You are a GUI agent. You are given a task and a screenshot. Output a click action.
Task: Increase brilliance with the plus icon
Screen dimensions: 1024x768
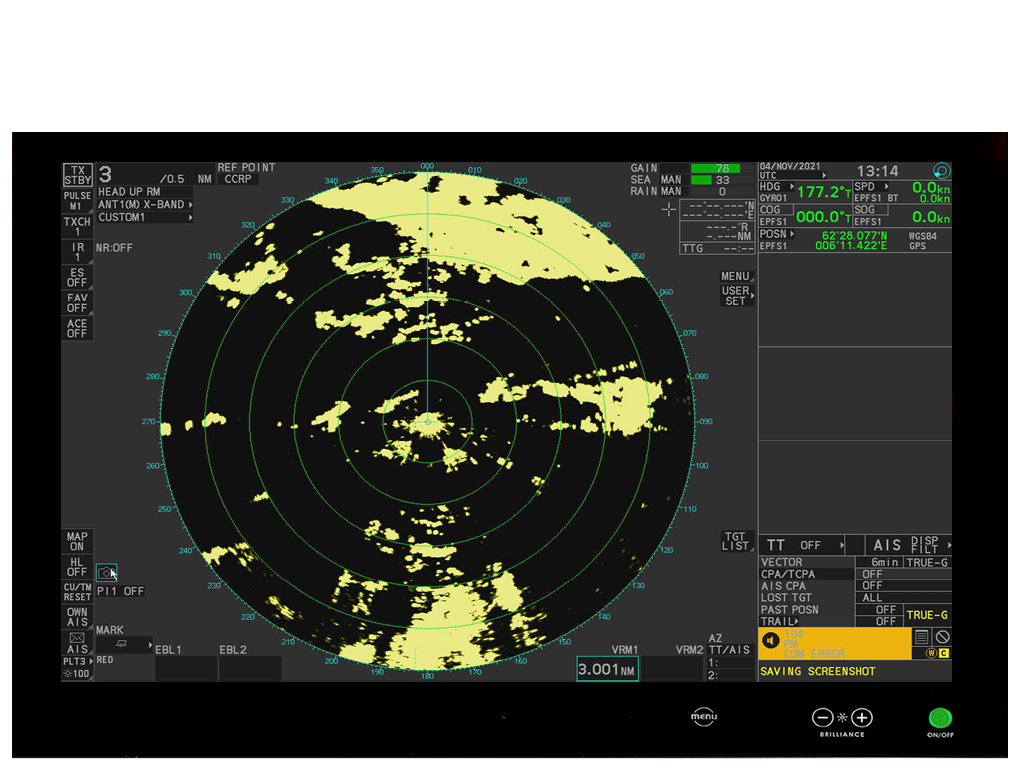point(862,718)
